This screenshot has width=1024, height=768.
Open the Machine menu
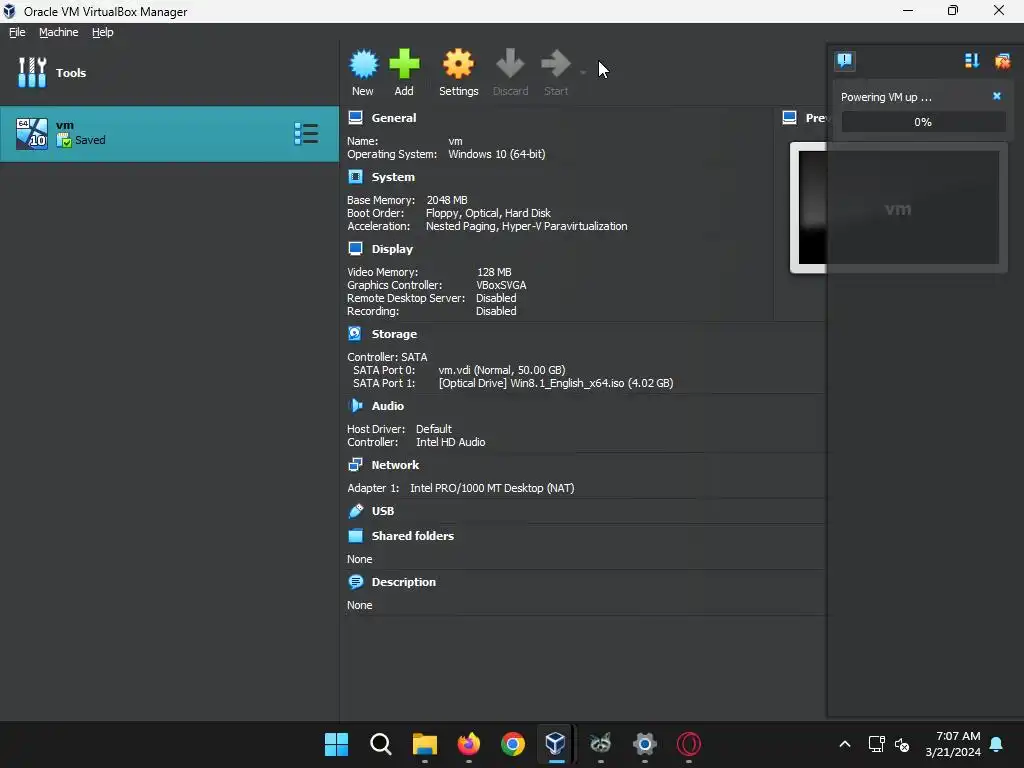coord(58,32)
